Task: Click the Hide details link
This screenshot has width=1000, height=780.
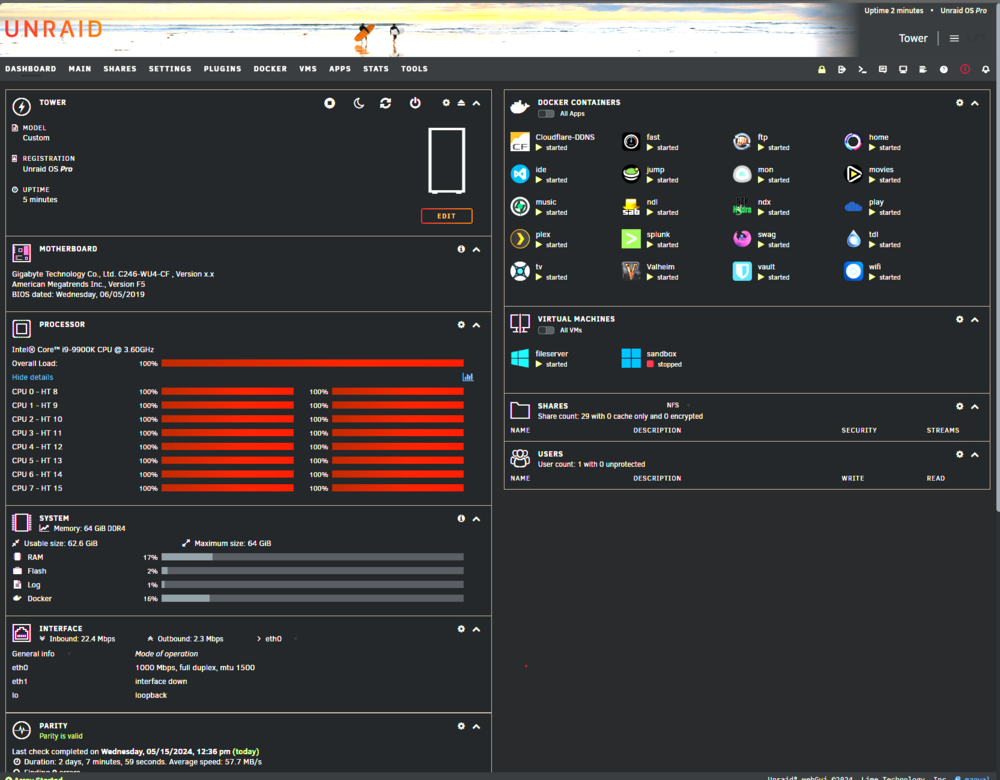Action: [33, 378]
